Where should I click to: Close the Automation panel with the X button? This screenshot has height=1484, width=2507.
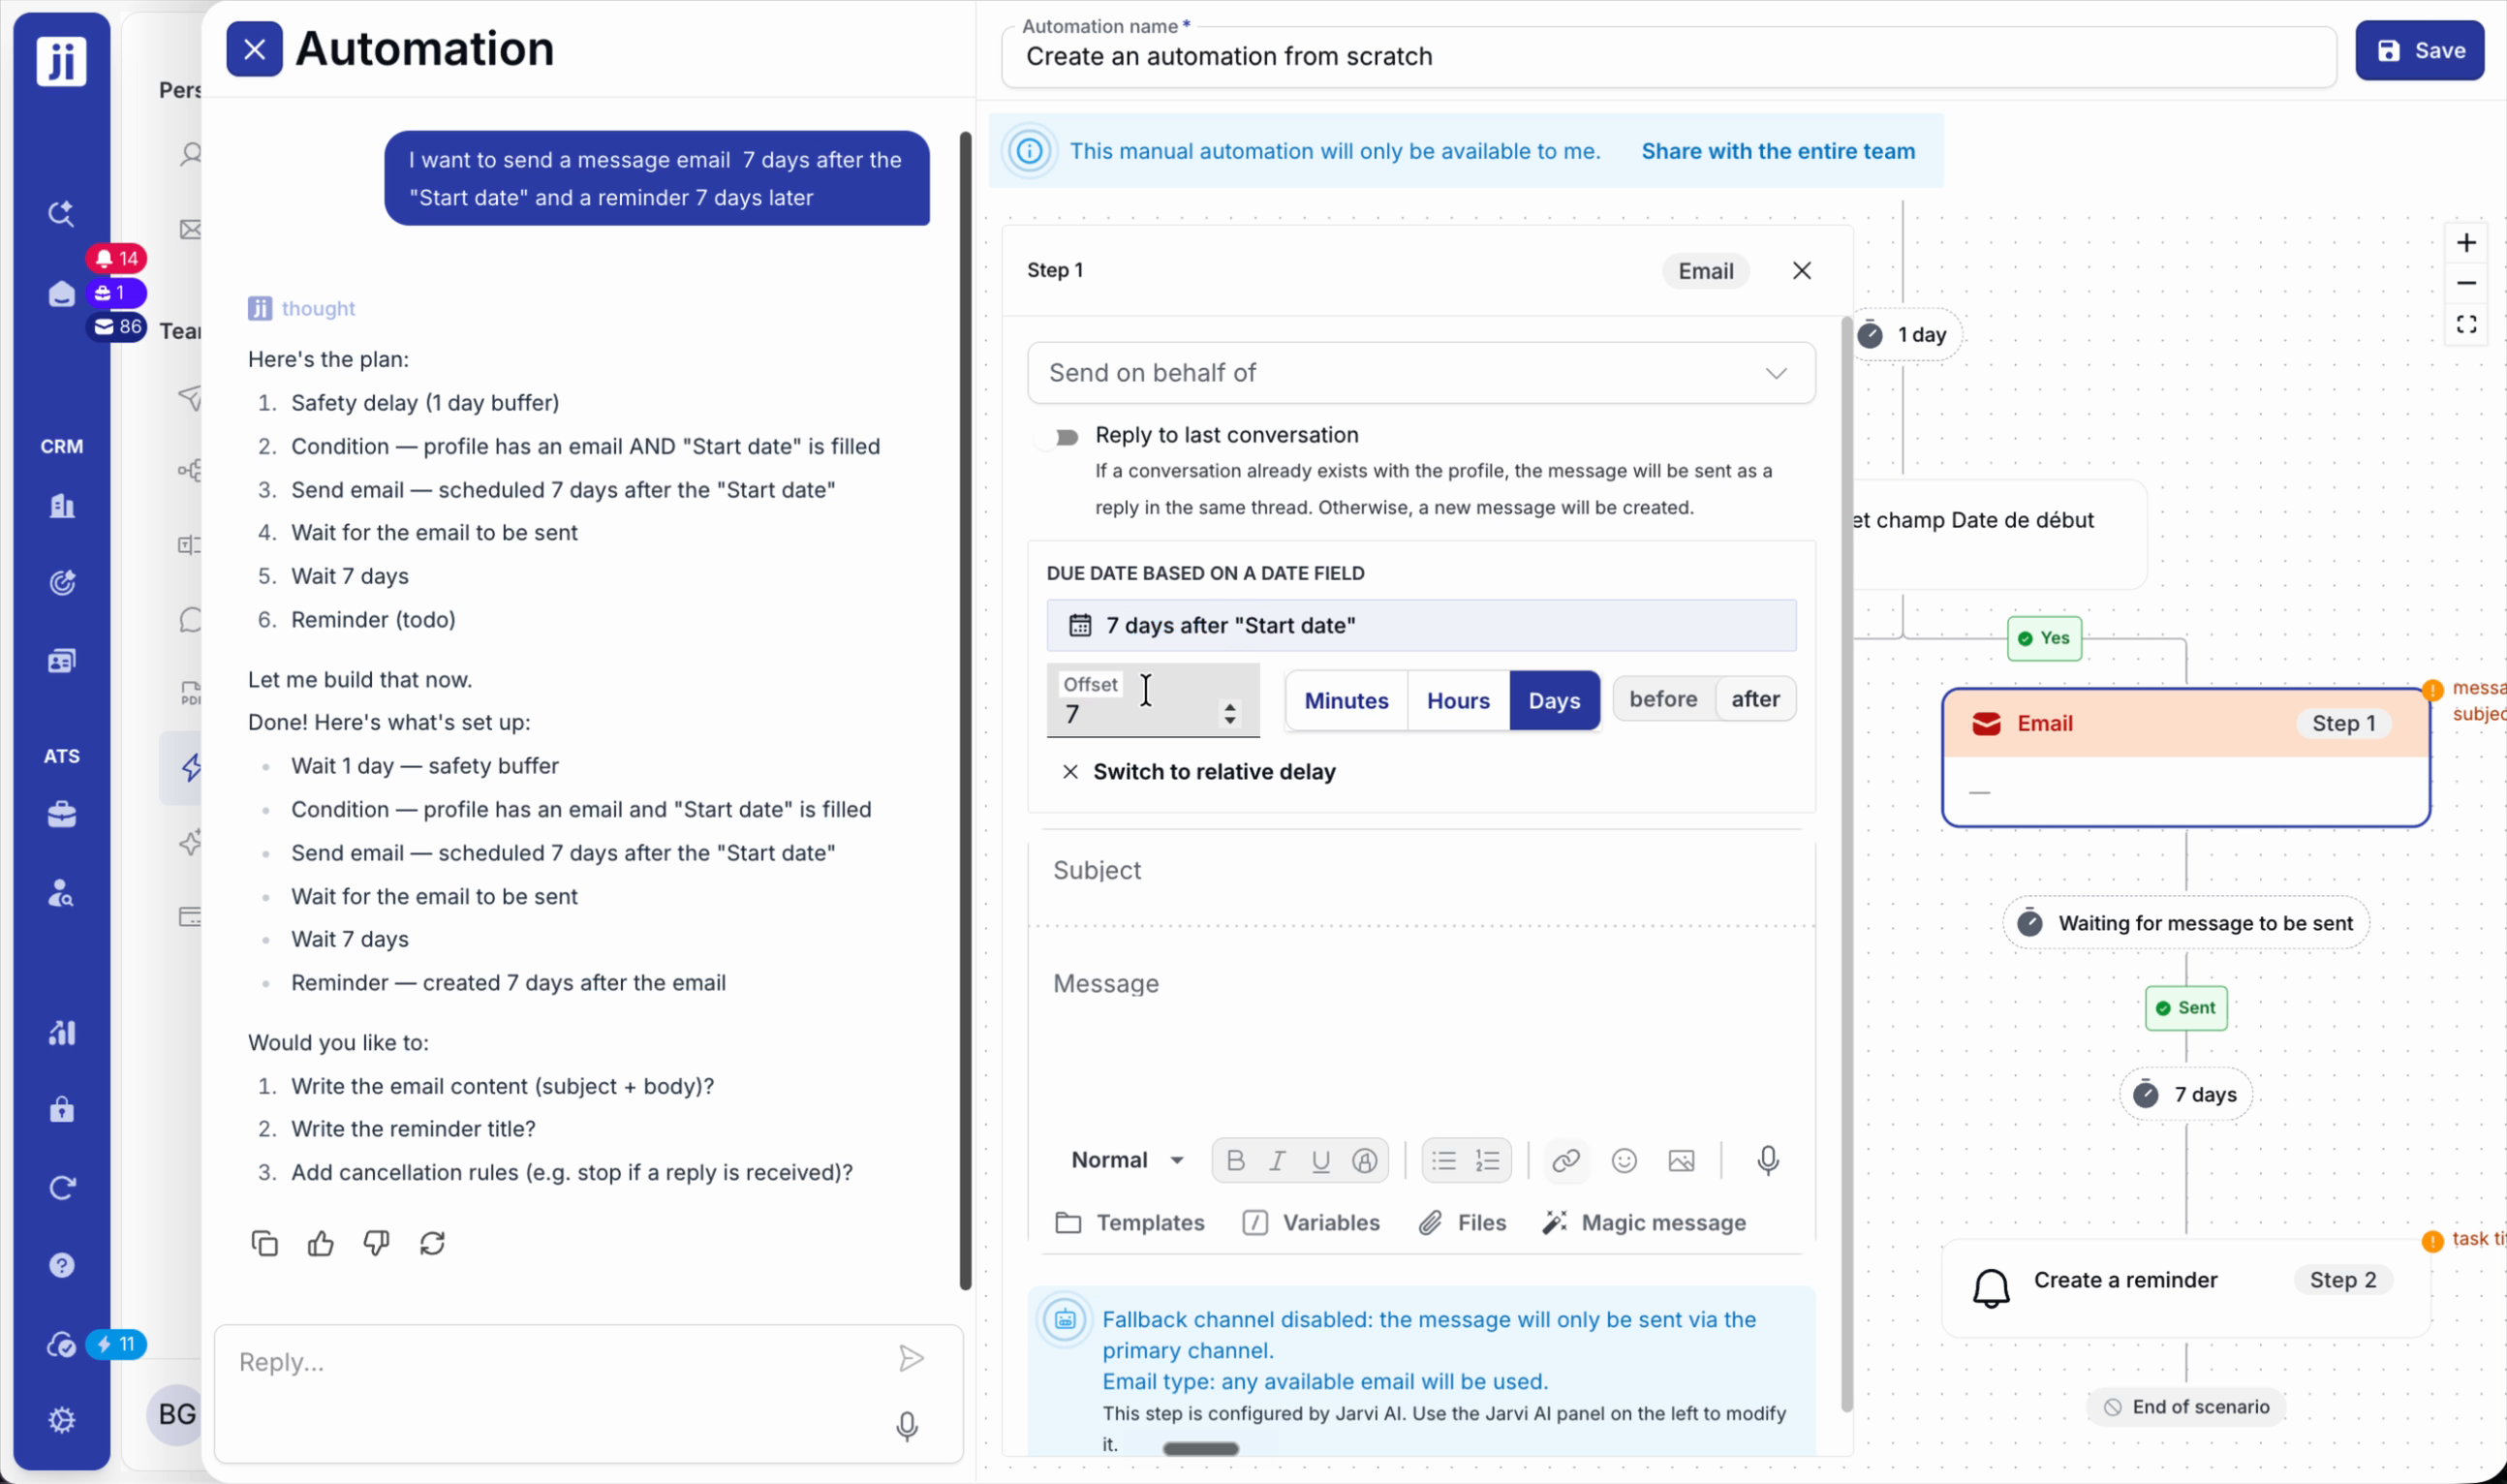[254, 49]
